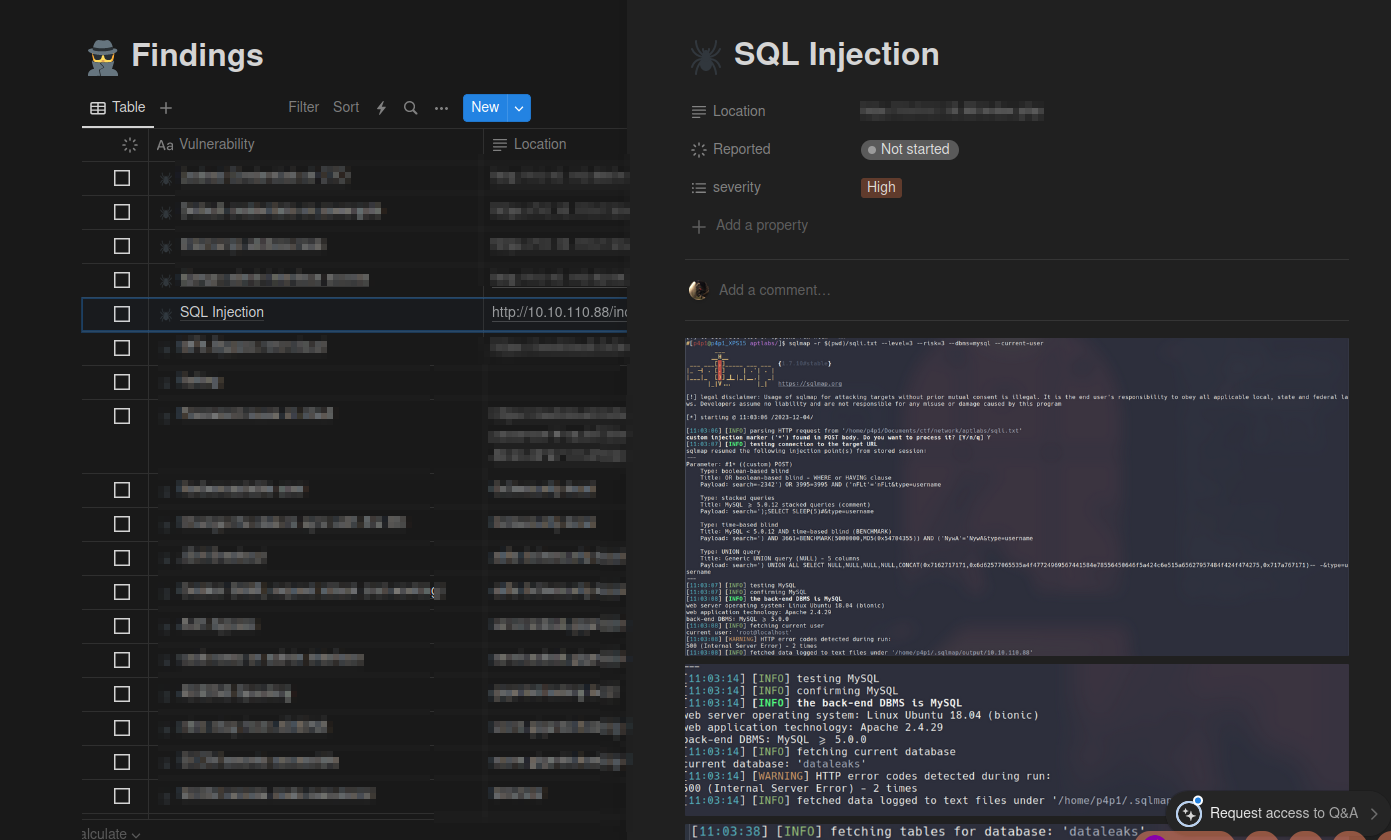The image size is (1391, 840).
Task: Click the Add a comment field
Action: pos(775,290)
